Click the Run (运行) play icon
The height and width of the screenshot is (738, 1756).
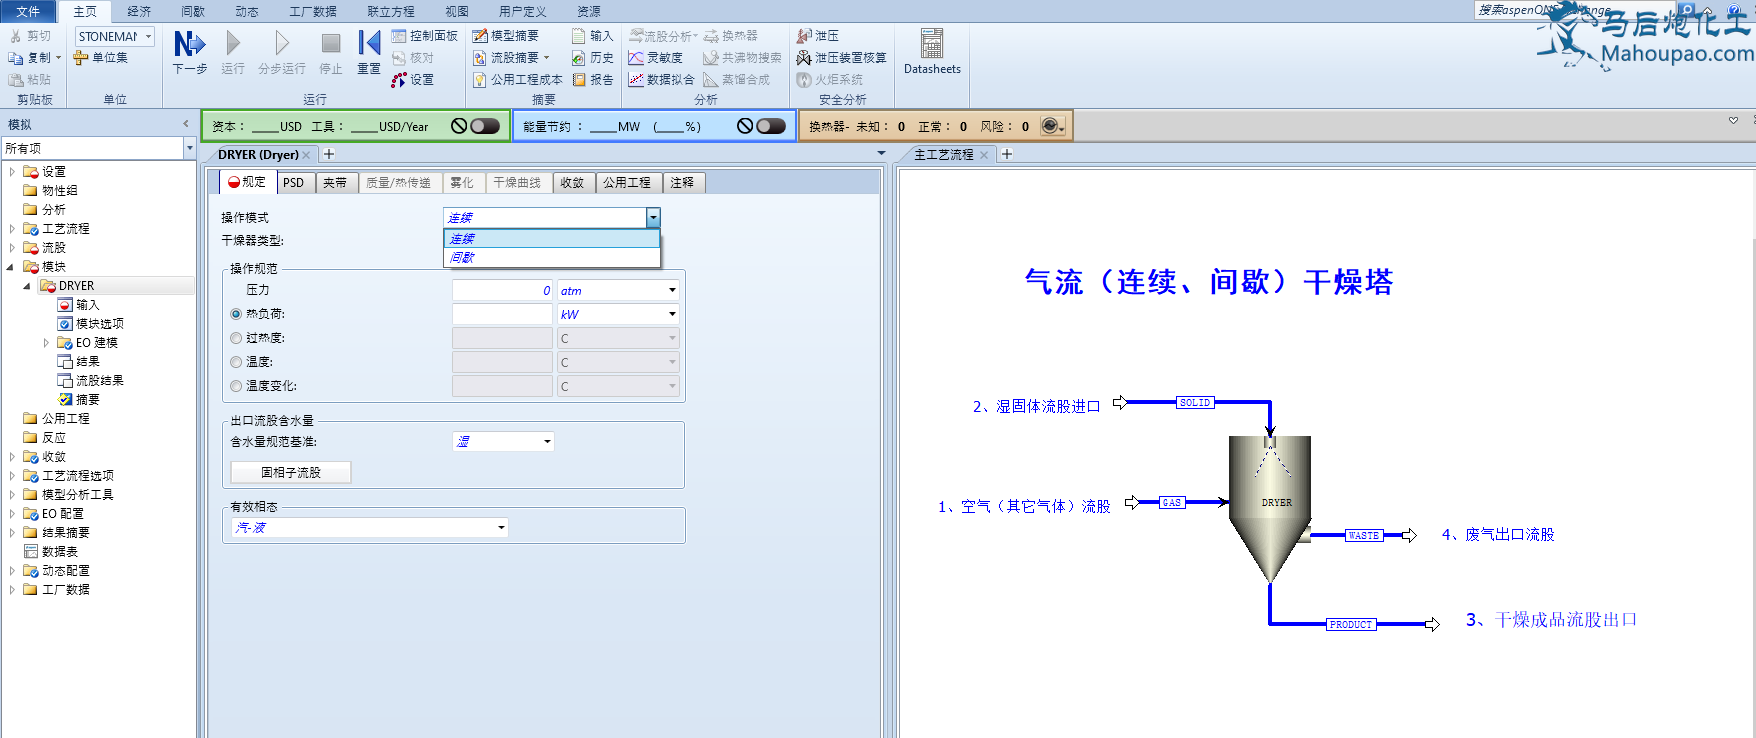pos(233,43)
